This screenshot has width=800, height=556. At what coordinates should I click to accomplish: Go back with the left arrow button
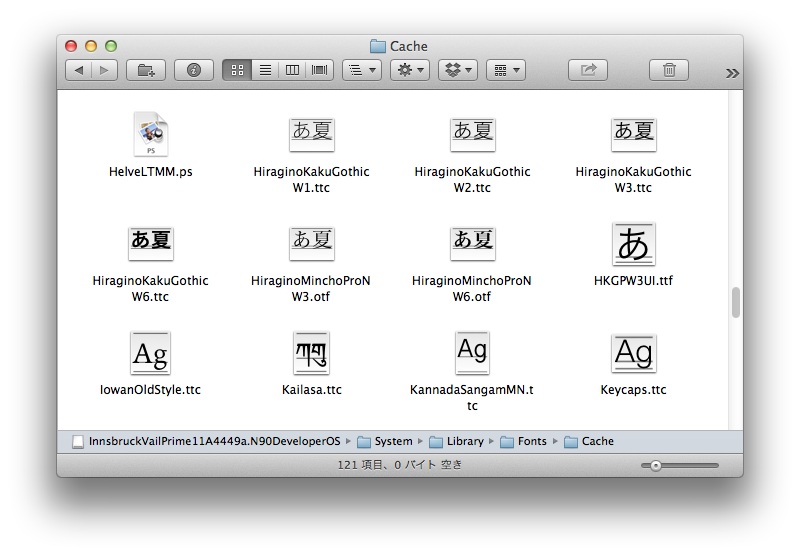click(x=79, y=70)
